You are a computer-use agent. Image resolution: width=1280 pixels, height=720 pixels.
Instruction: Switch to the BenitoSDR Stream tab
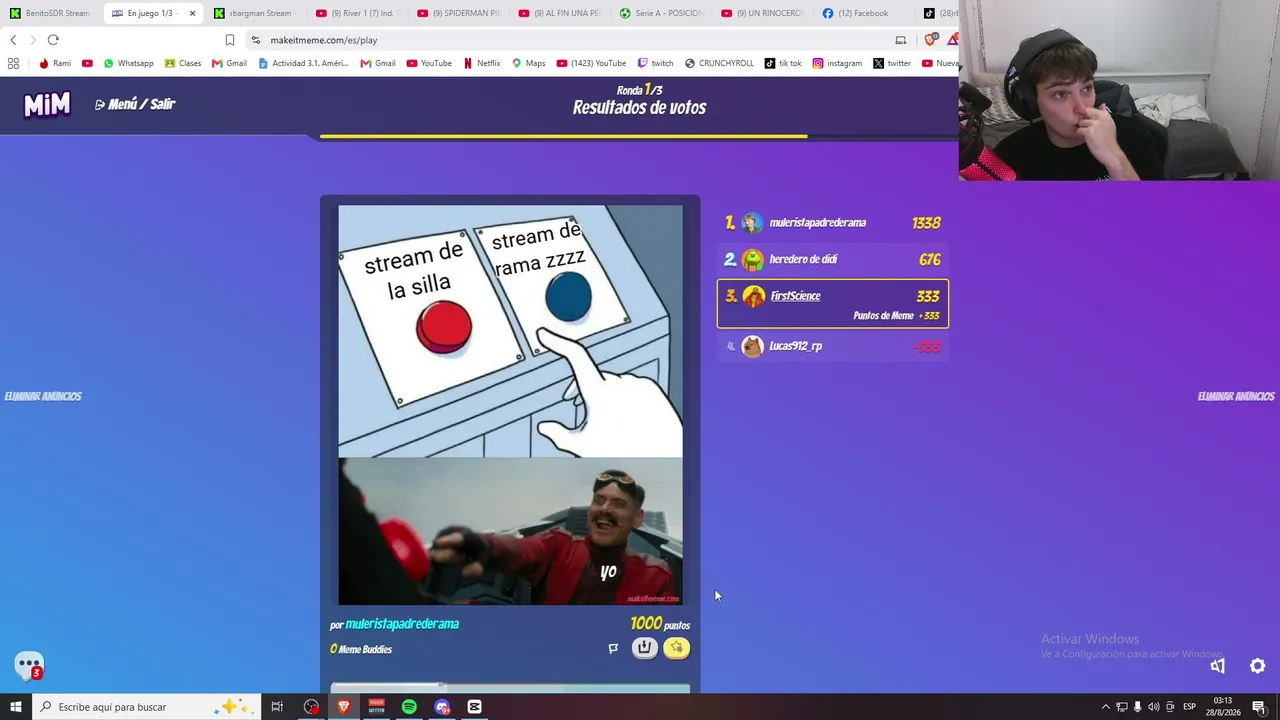click(x=50, y=13)
